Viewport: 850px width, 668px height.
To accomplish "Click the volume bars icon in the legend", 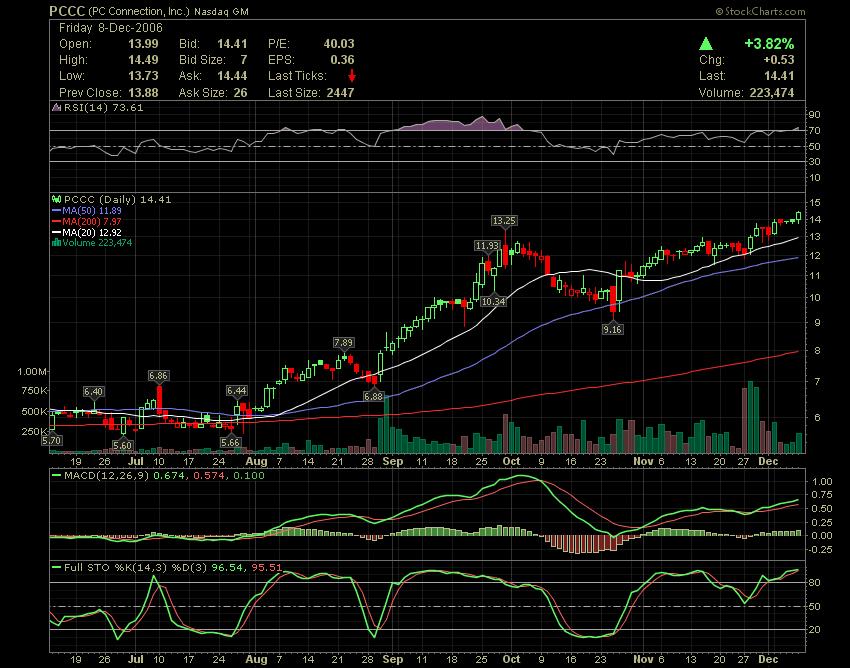I will pyautogui.click(x=56, y=243).
